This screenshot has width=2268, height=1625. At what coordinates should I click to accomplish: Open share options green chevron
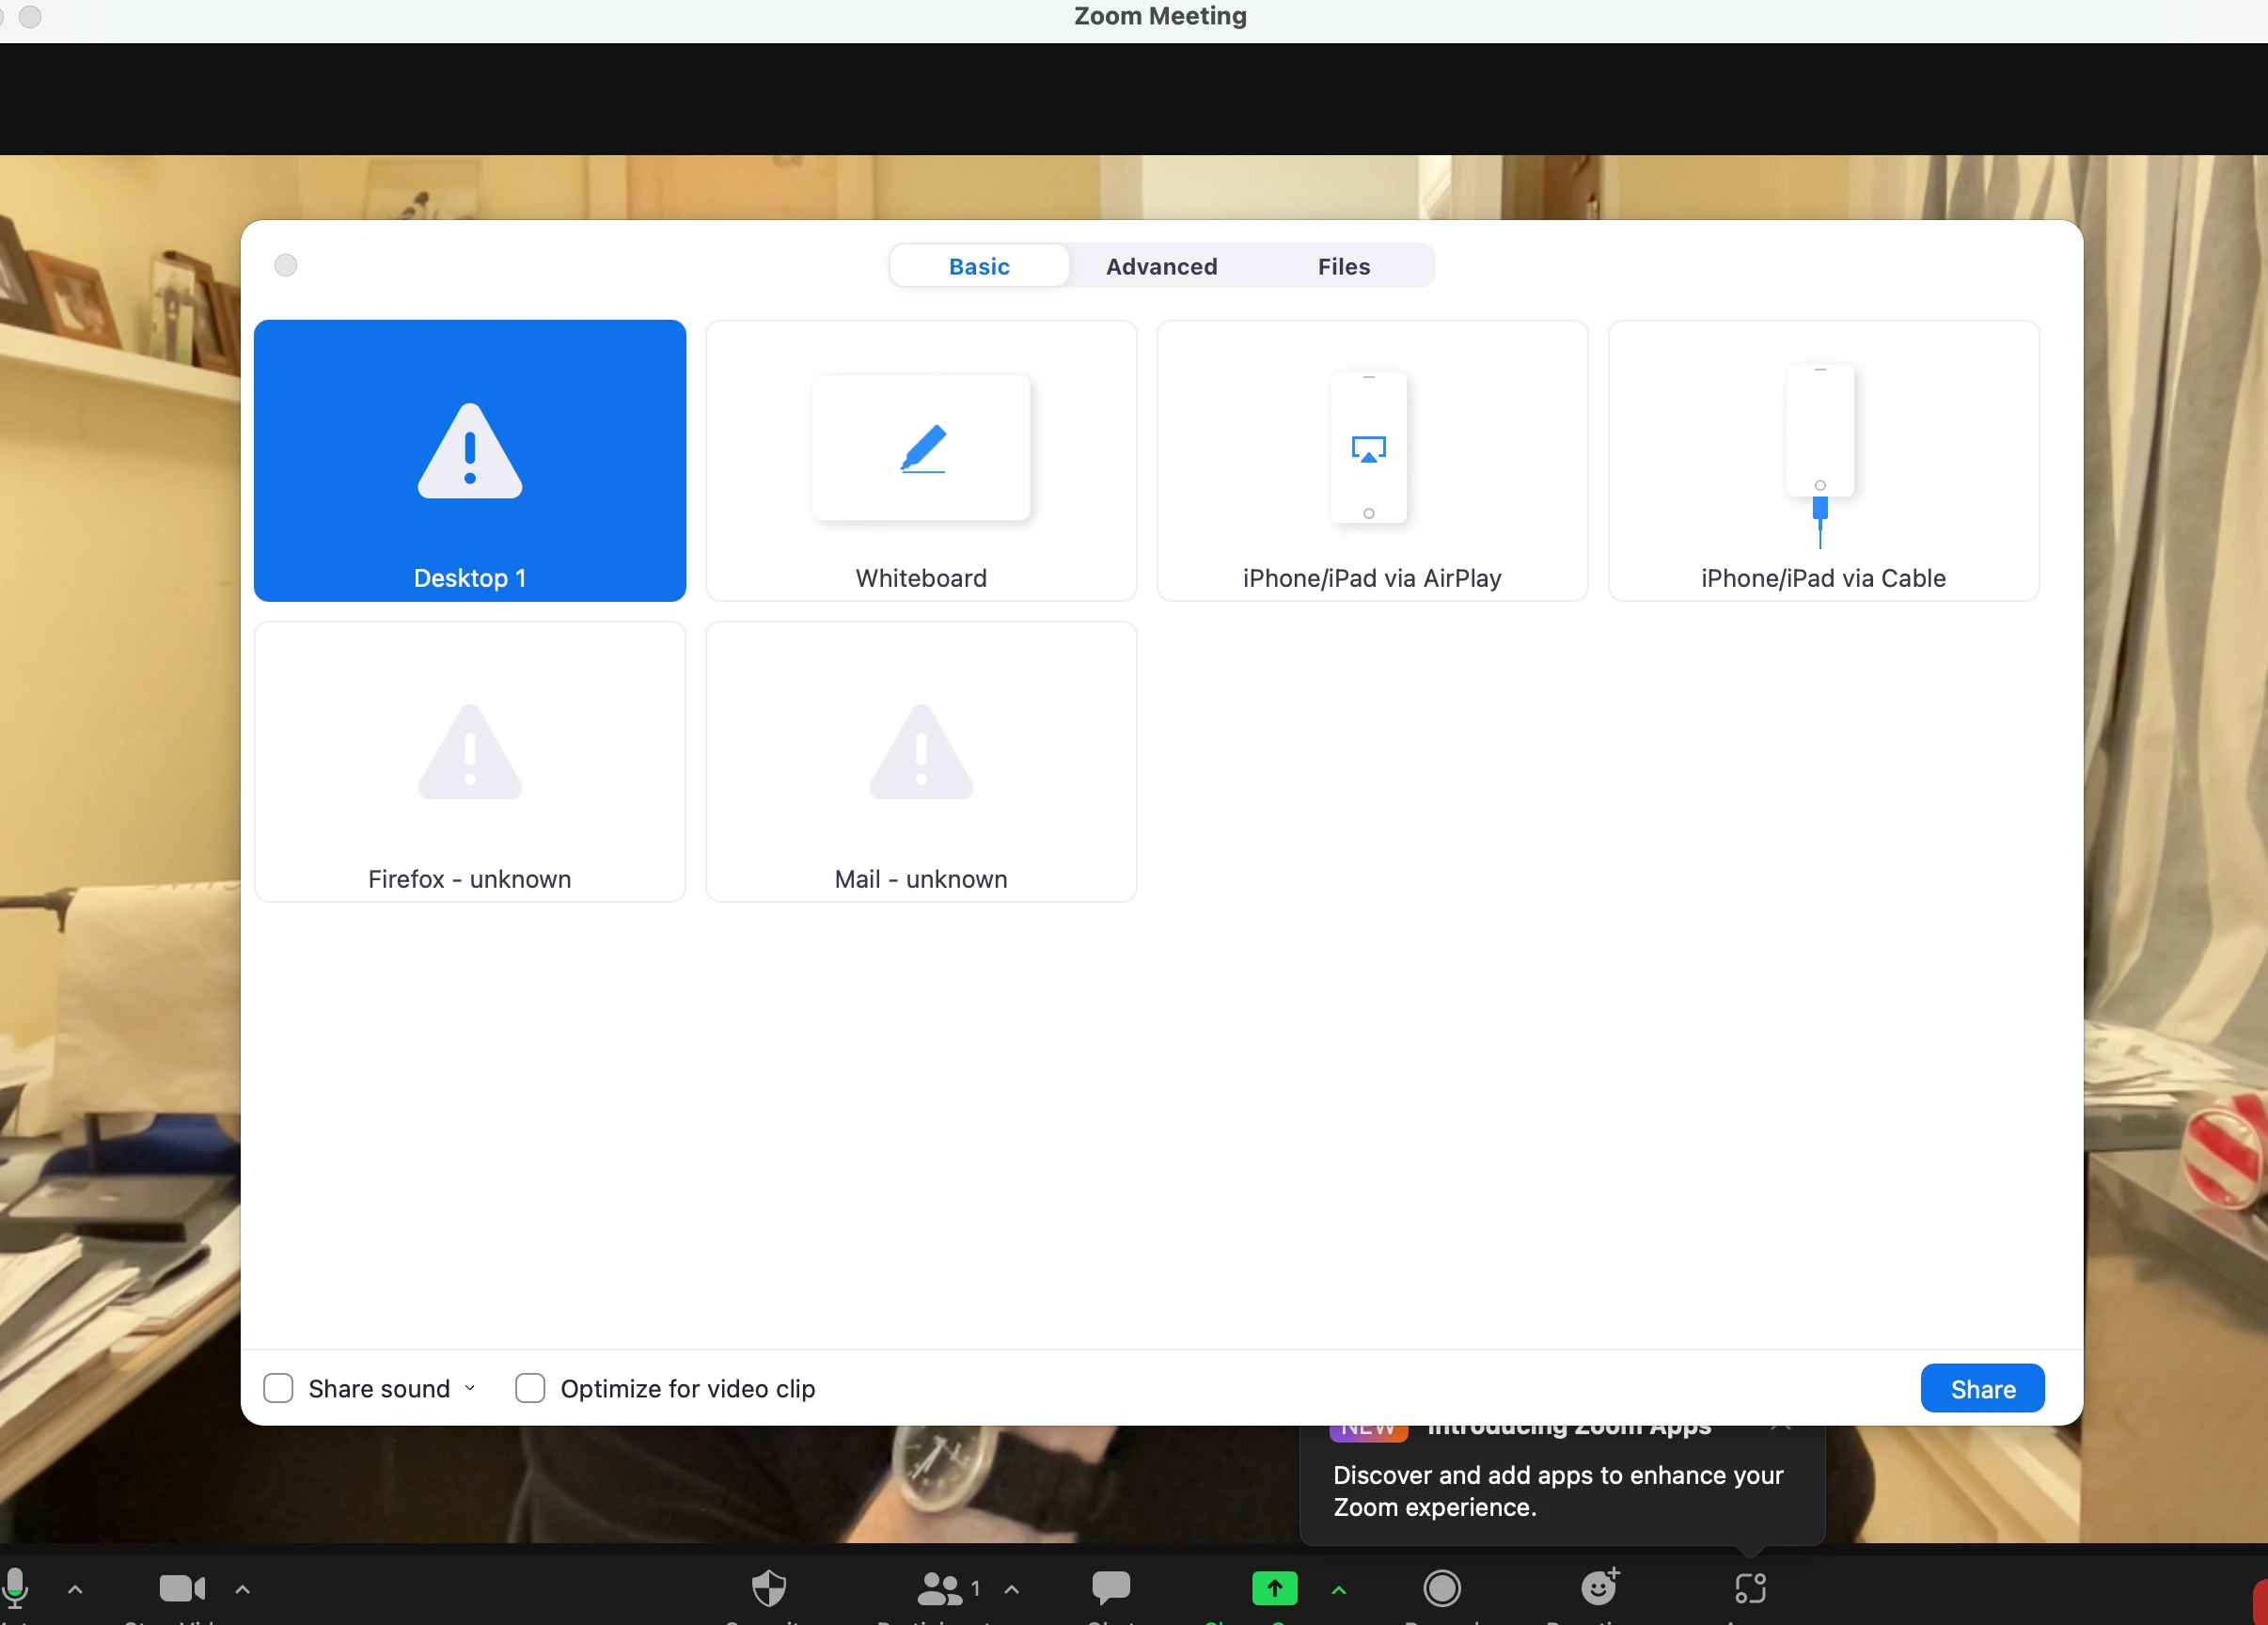1339,1589
